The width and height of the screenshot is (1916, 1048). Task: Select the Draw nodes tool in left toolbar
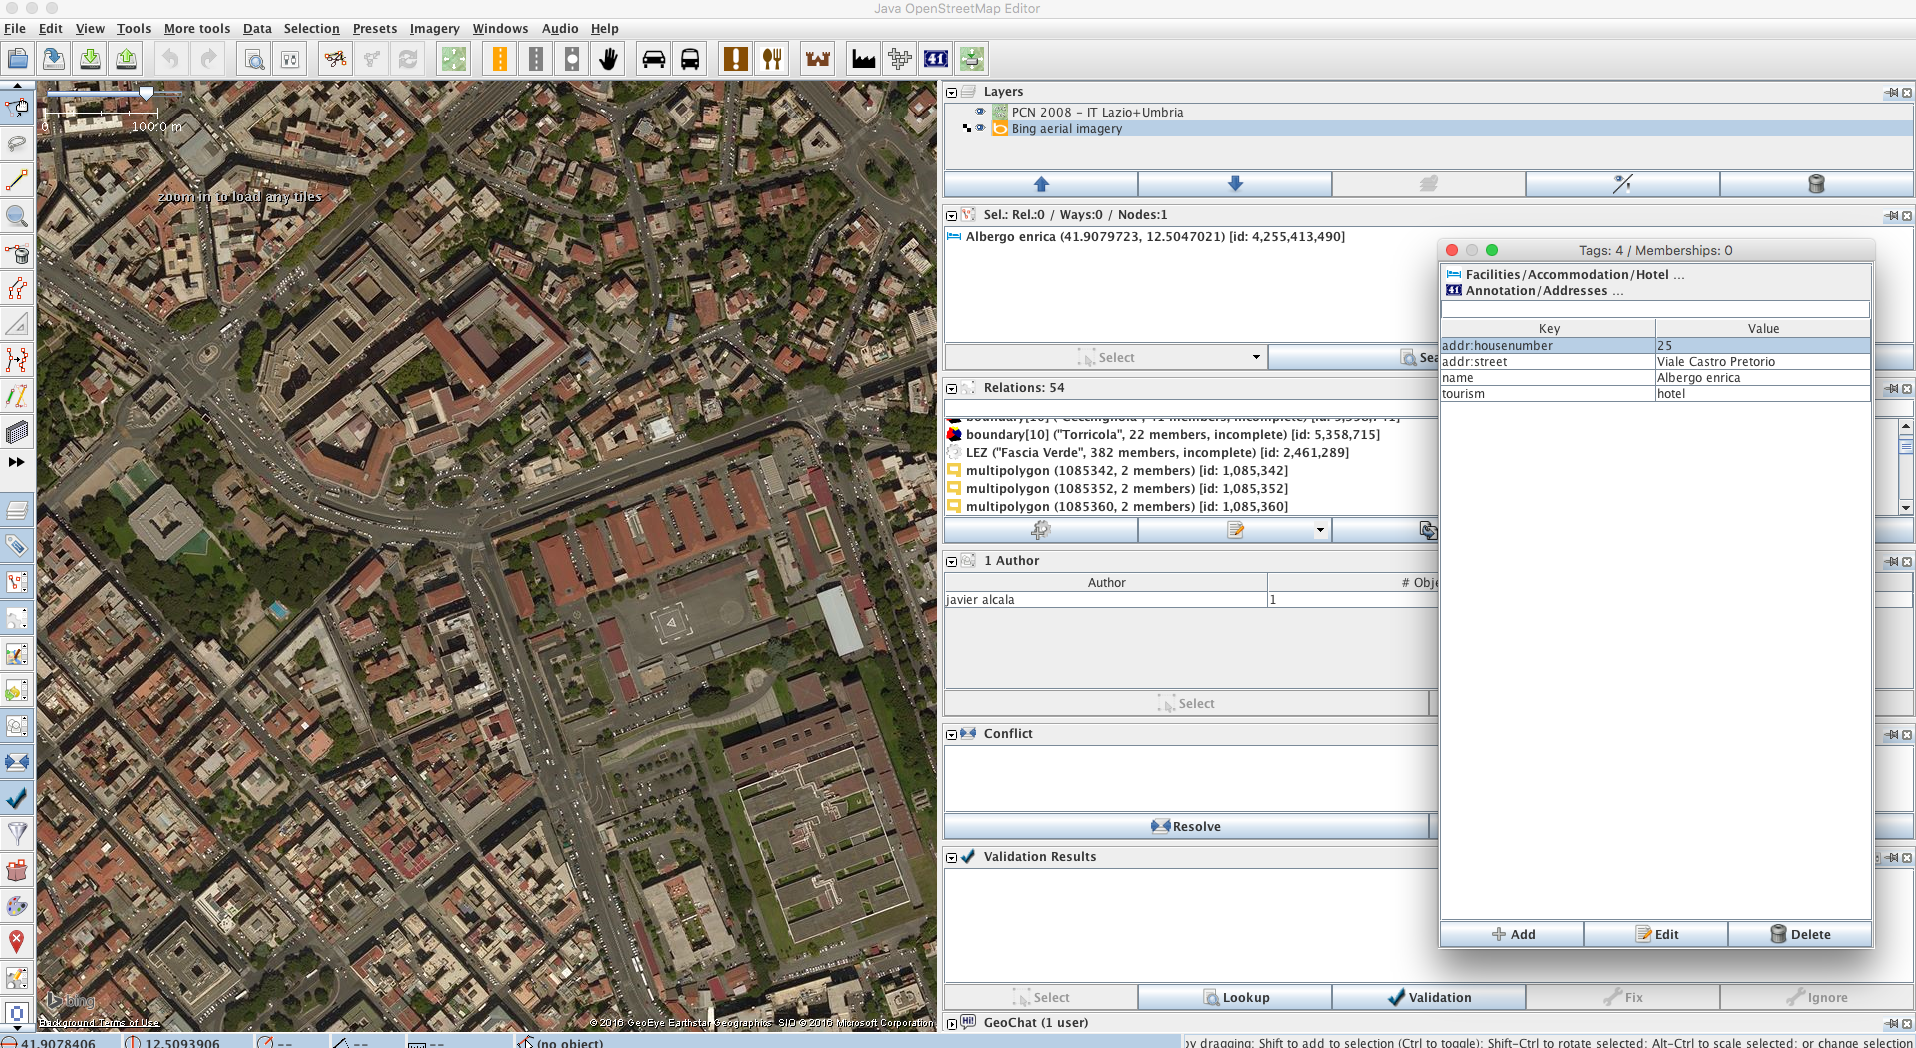[x=17, y=180]
